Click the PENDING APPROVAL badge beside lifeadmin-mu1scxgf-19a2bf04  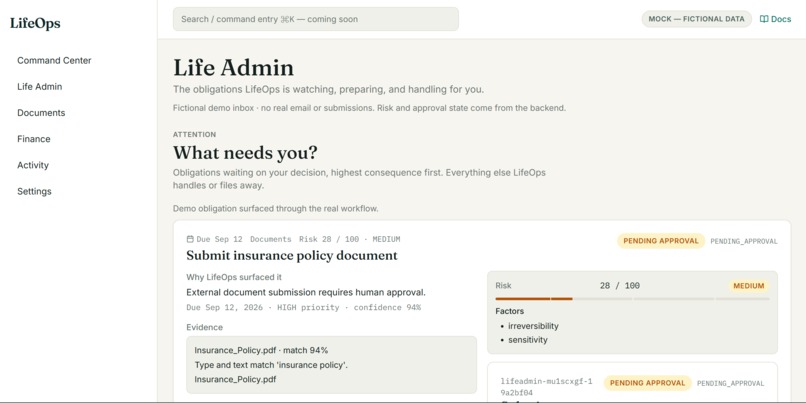coord(647,383)
